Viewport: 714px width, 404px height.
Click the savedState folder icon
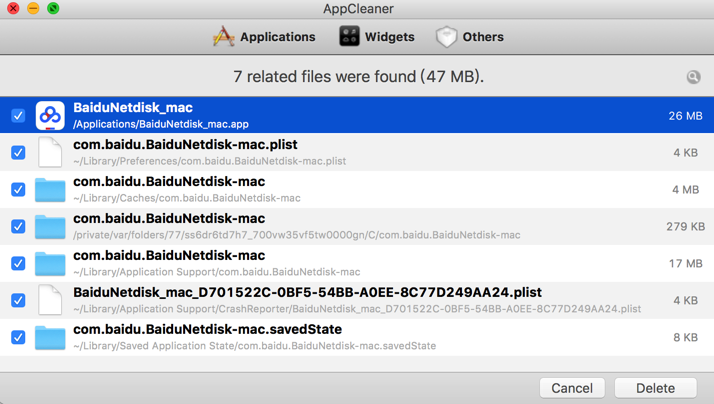(x=50, y=337)
